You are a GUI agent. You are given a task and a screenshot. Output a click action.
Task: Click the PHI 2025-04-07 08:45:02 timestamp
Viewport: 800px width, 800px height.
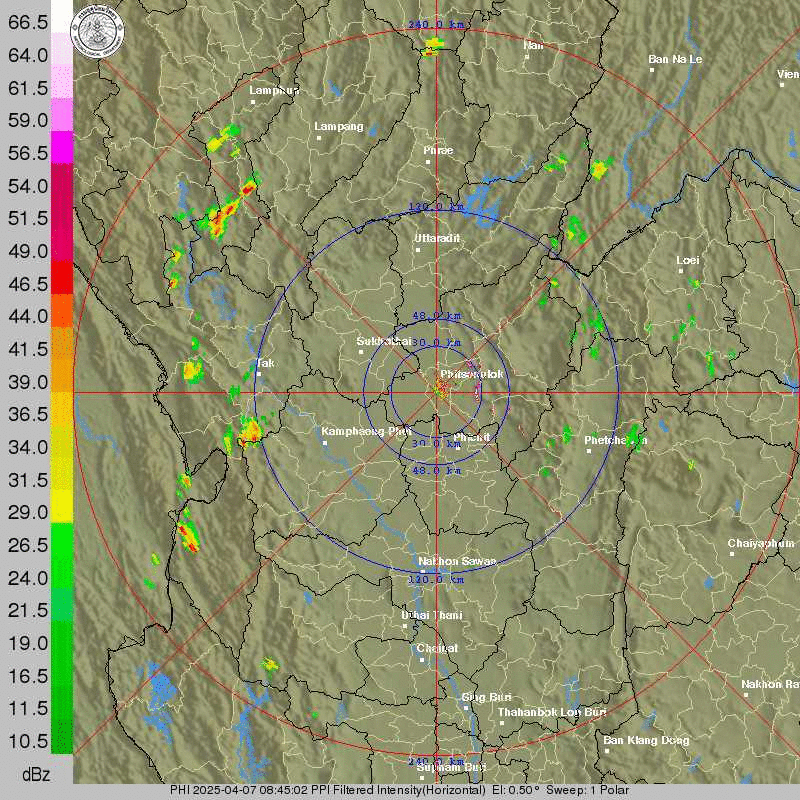click(239, 790)
